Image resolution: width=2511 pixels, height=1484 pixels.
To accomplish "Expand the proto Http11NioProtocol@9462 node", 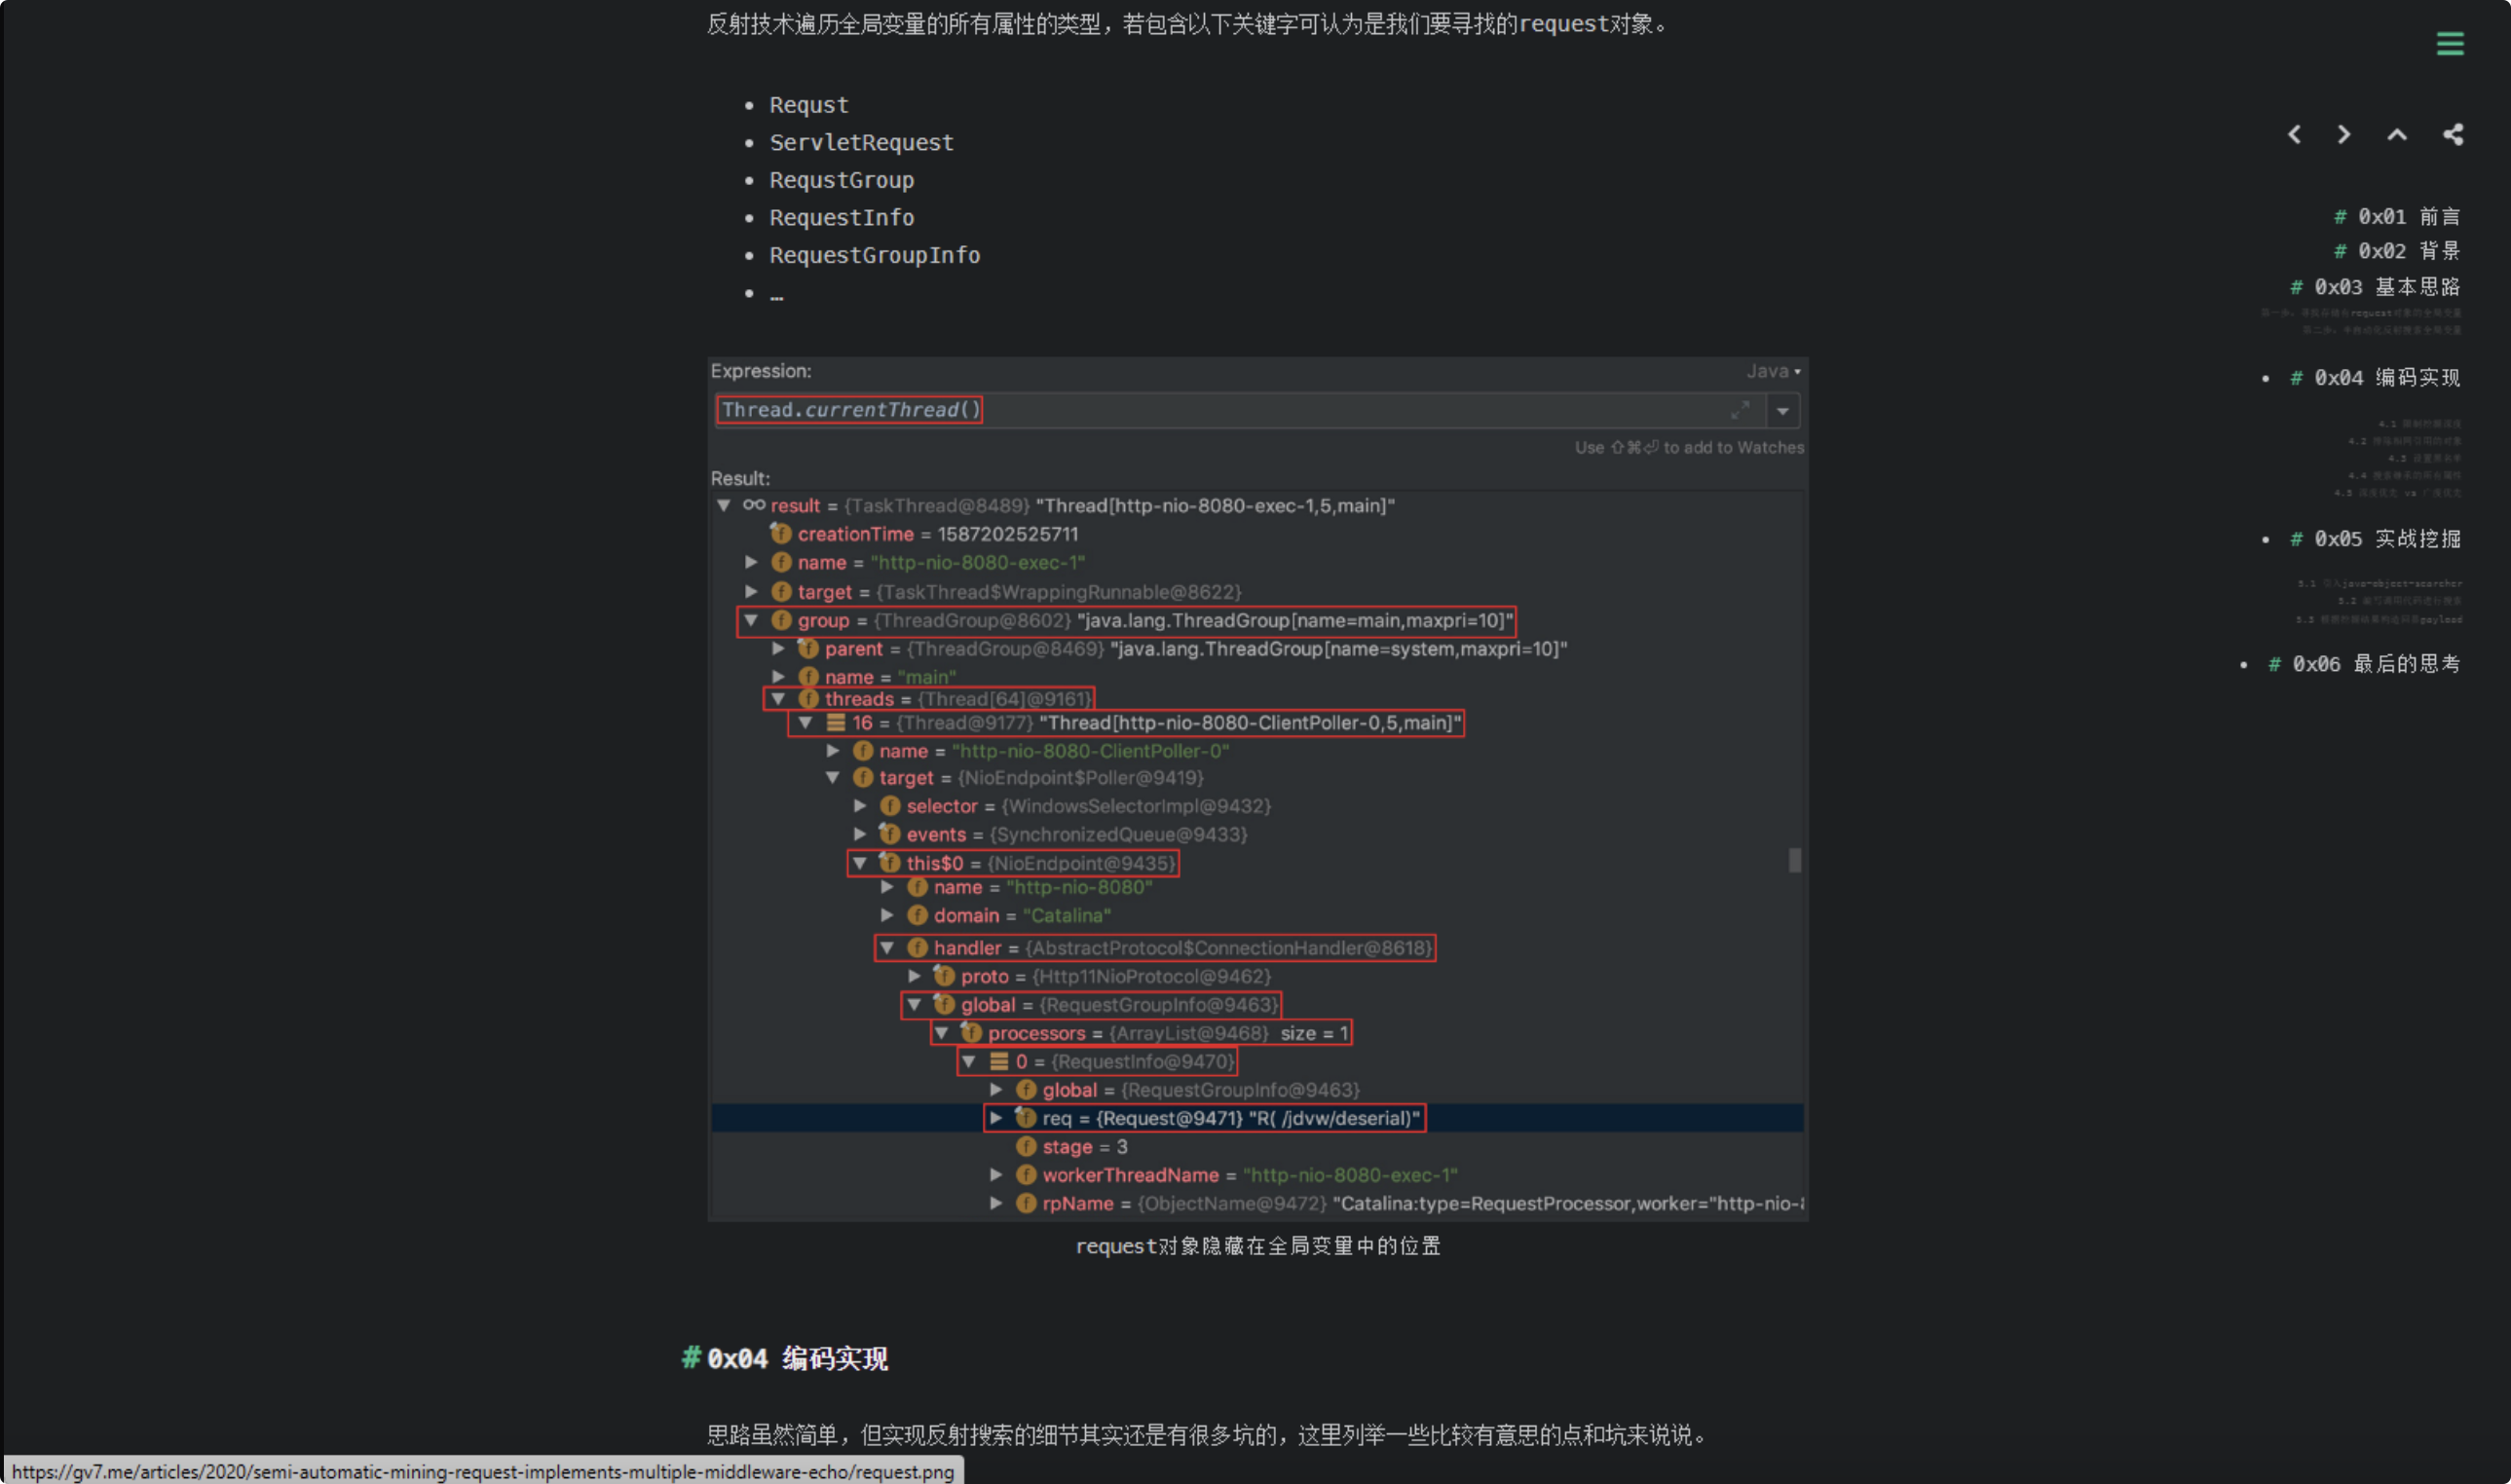I will coord(914,975).
